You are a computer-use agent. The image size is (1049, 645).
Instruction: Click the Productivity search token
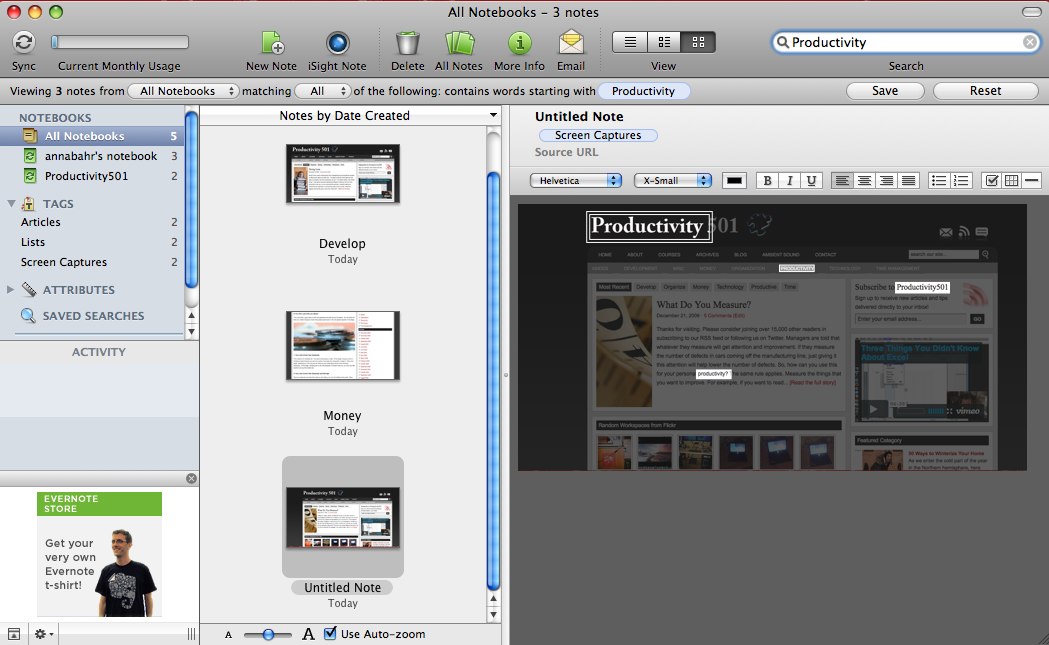(643, 91)
